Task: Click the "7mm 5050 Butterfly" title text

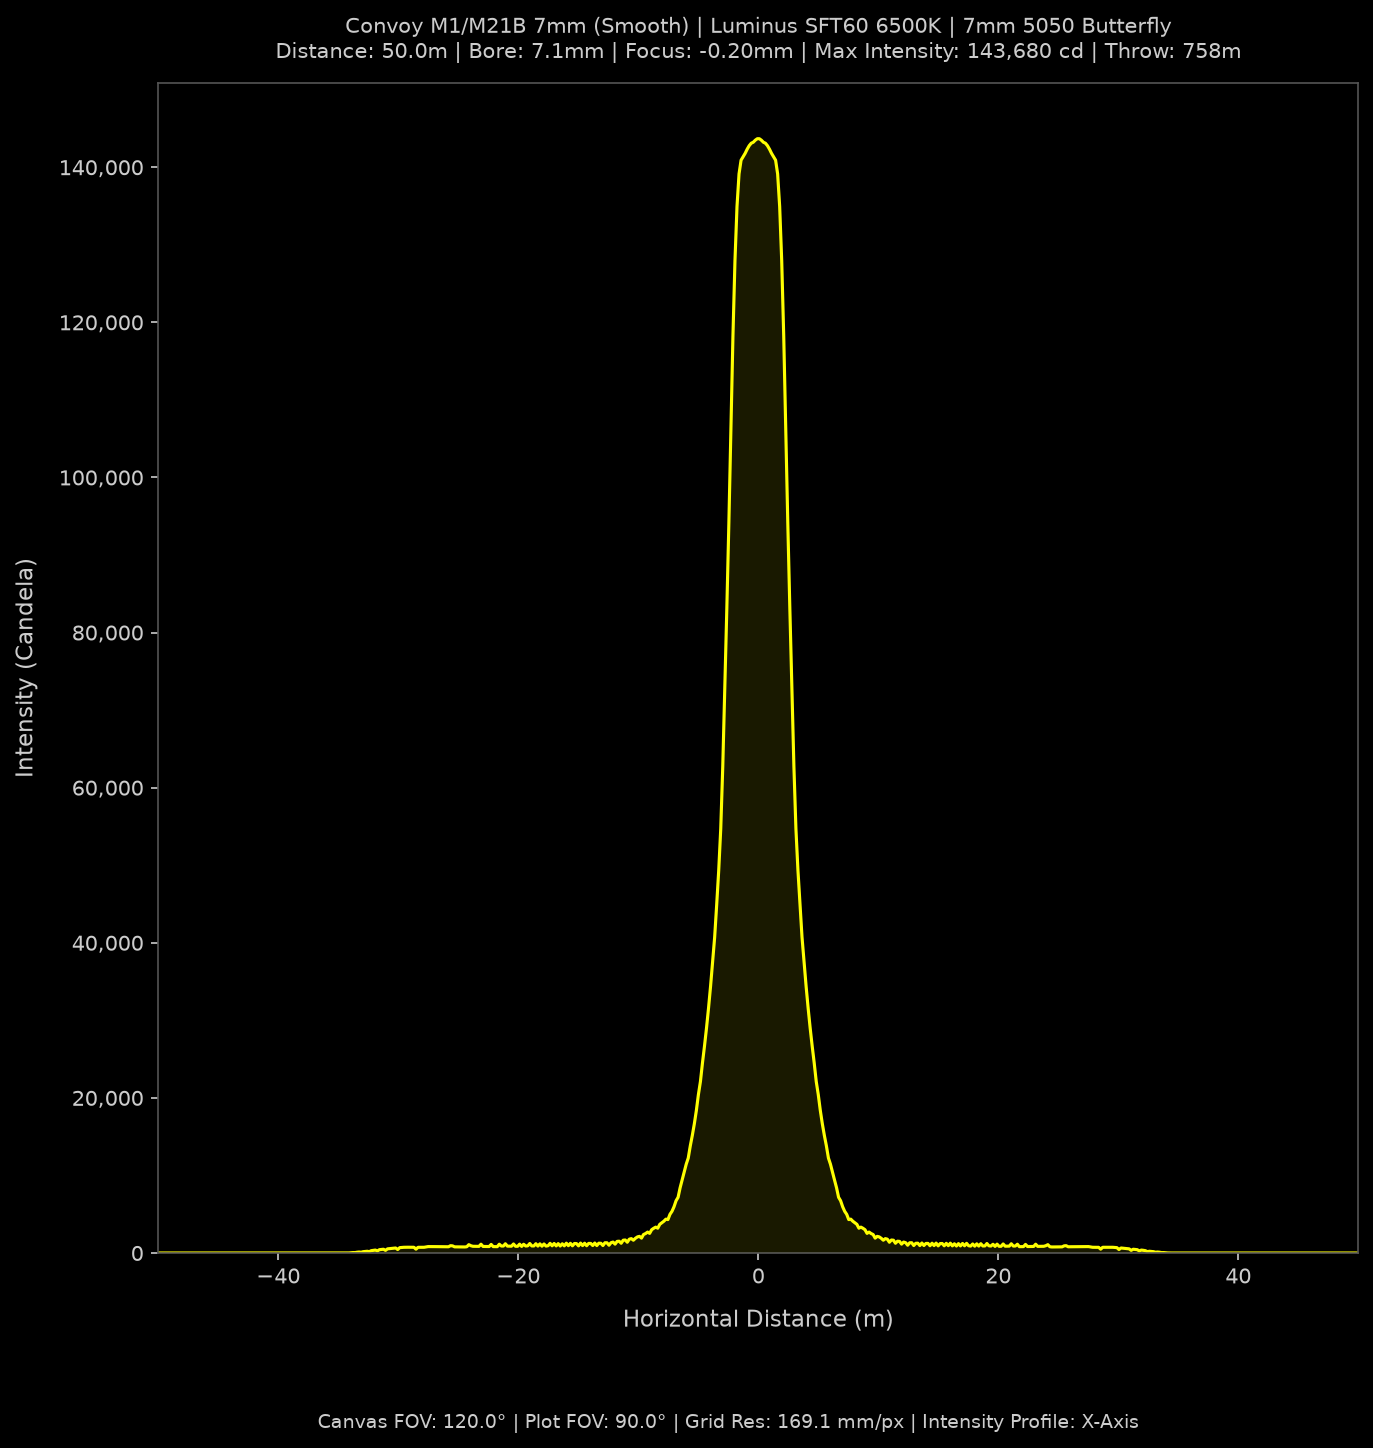Action: (x=1067, y=26)
